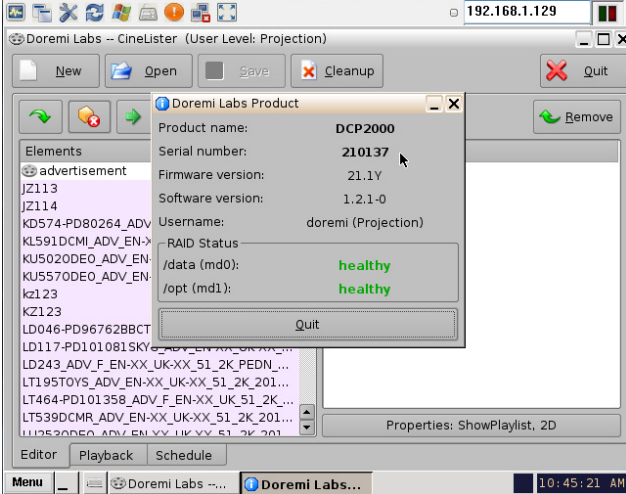
Task: Close the Doremi Labs Product dialog
Action: 454,104
